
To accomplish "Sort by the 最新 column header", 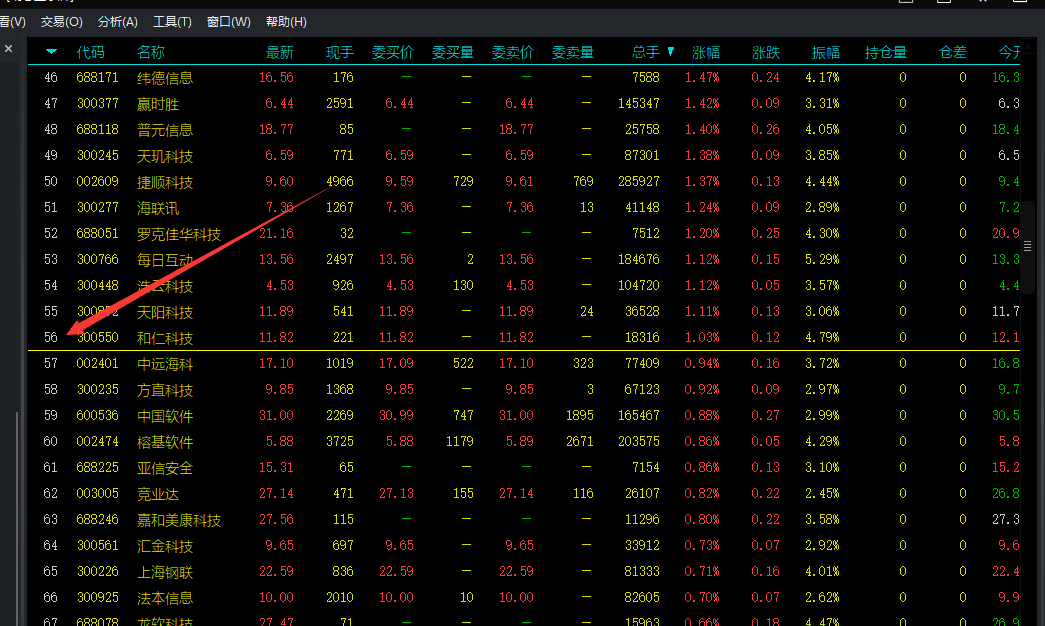I will pos(279,52).
